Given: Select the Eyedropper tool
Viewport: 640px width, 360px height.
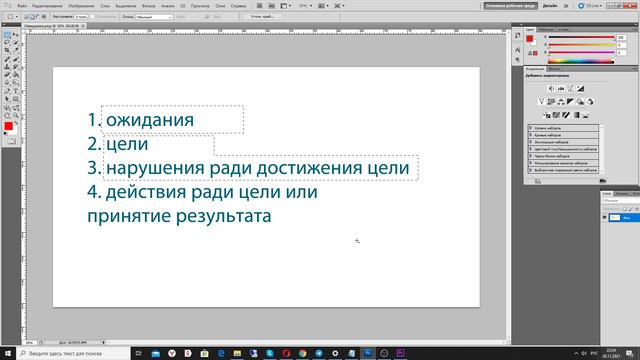Looking at the screenshot, I should (x=16, y=51).
